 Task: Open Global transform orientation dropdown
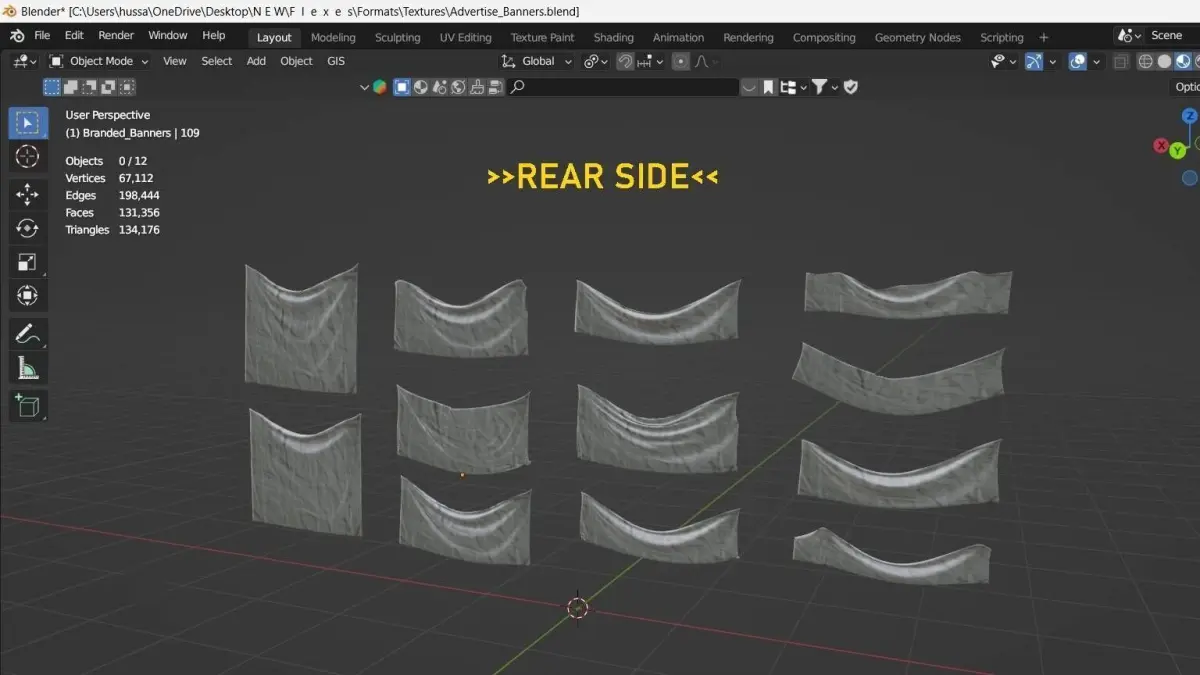(x=538, y=61)
